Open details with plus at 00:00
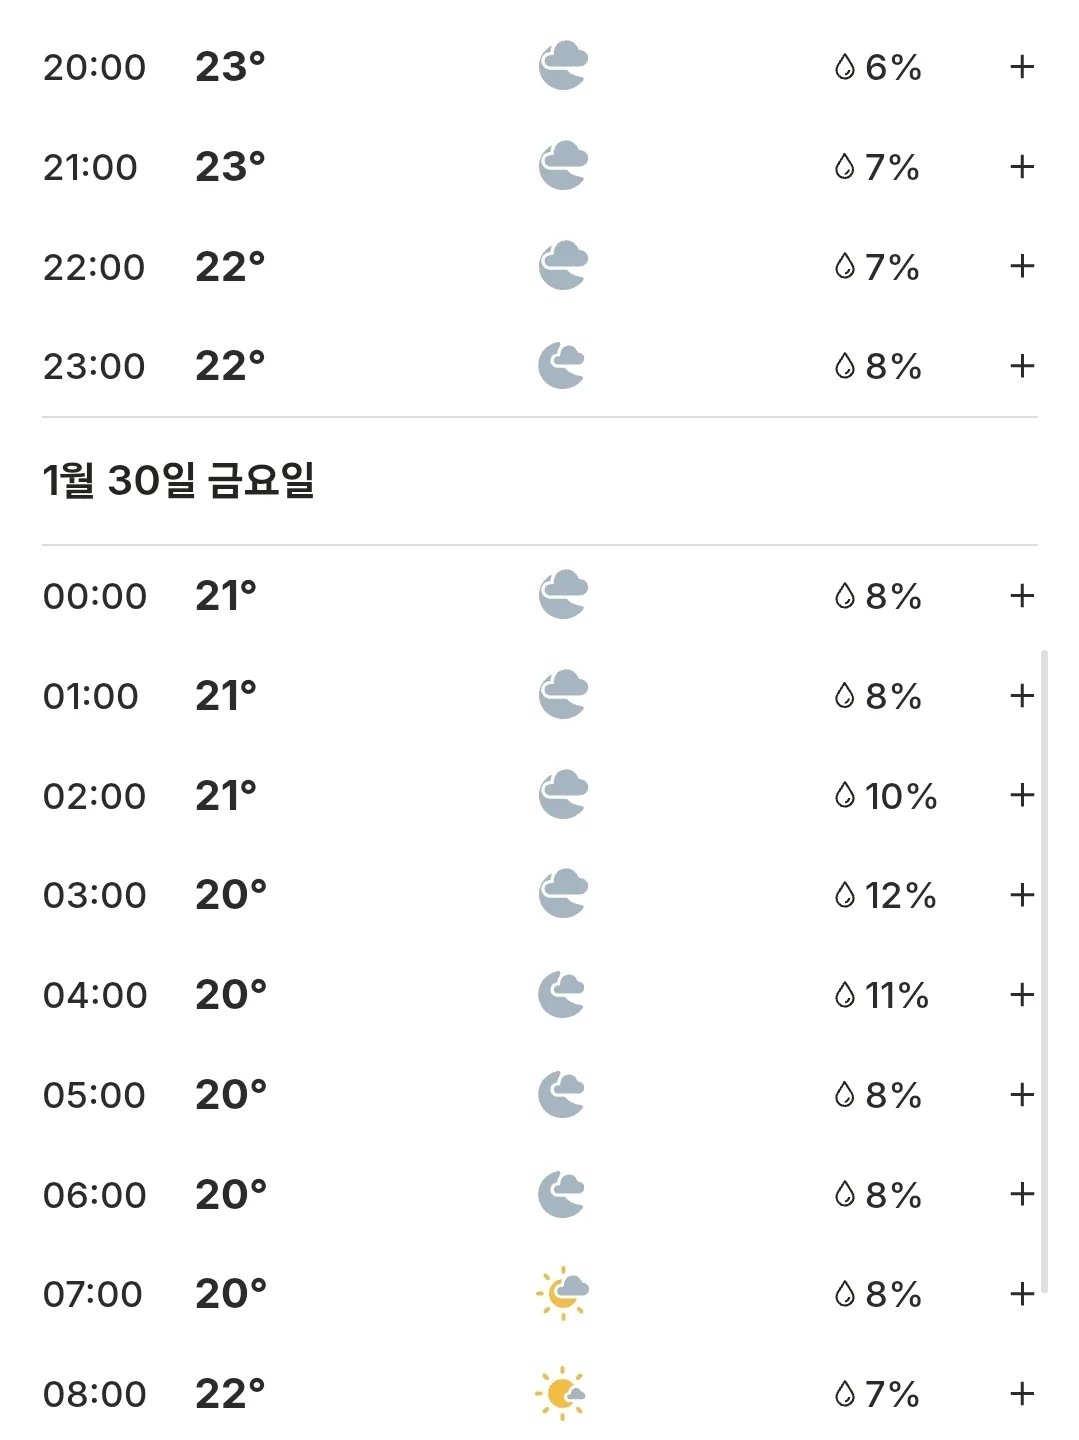 point(1021,596)
